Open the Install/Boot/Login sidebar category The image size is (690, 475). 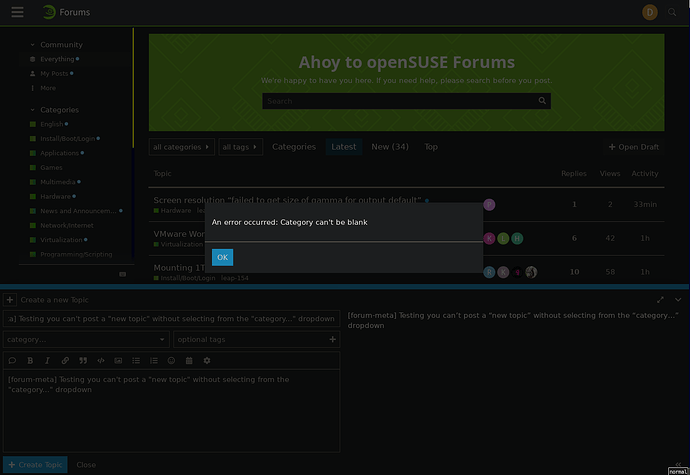point(67,139)
